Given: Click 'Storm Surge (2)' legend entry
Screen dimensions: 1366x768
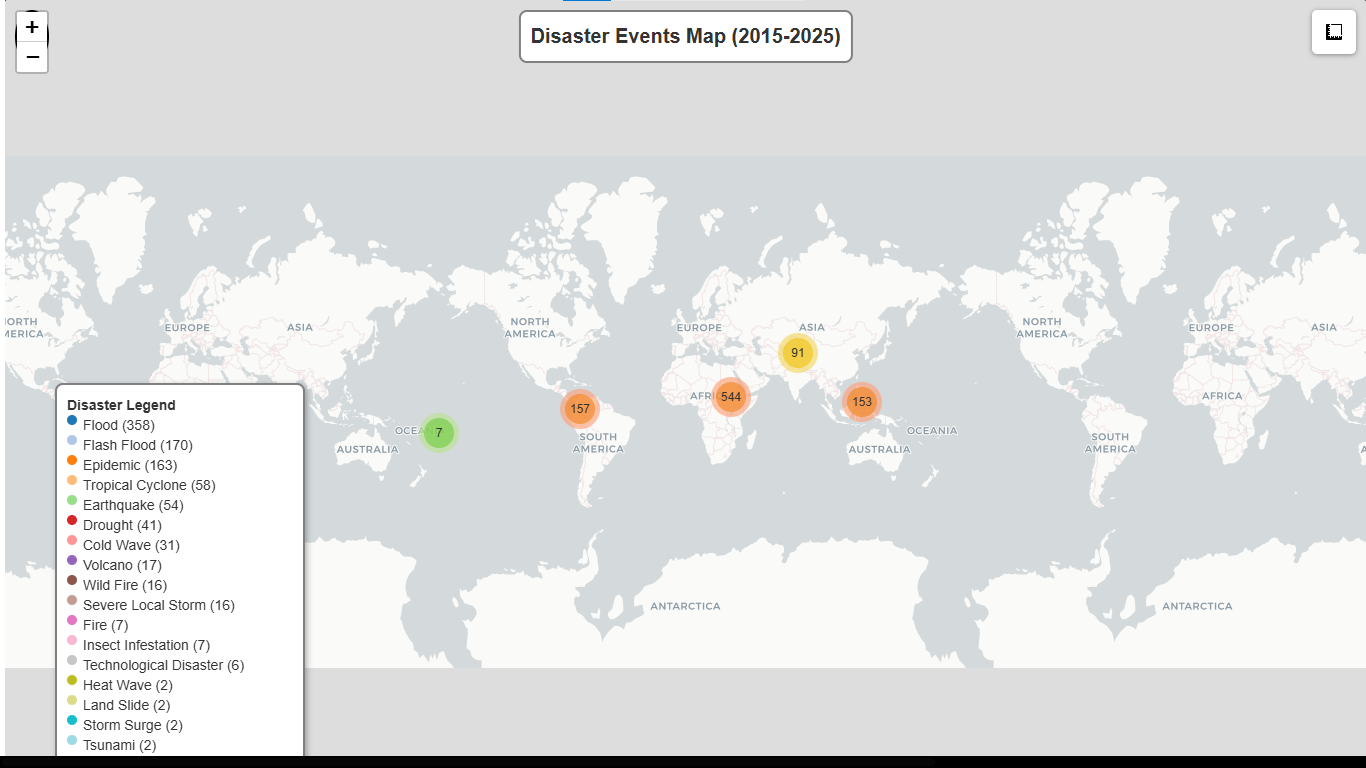Looking at the screenshot, I should [x=133, y=725].
